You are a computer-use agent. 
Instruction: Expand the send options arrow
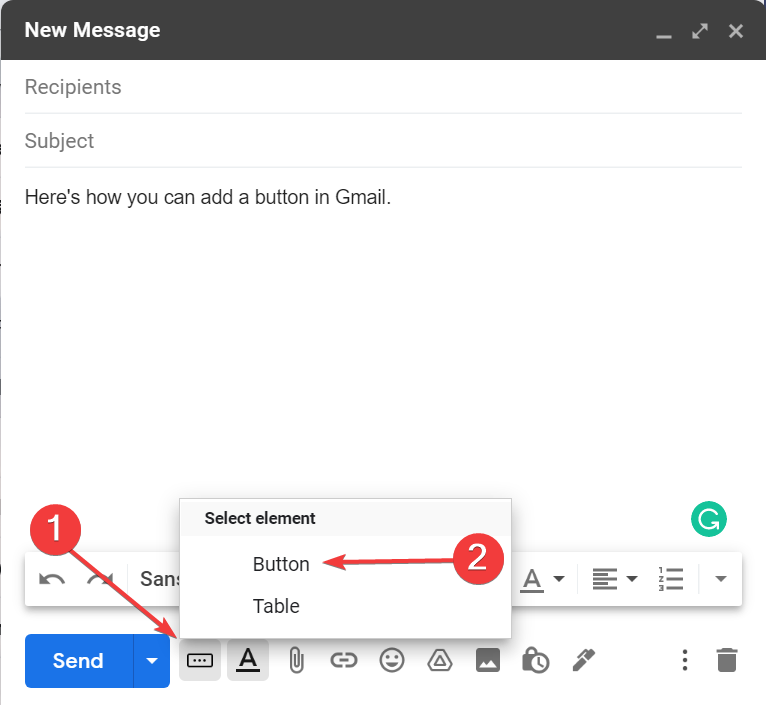(151, 660)
